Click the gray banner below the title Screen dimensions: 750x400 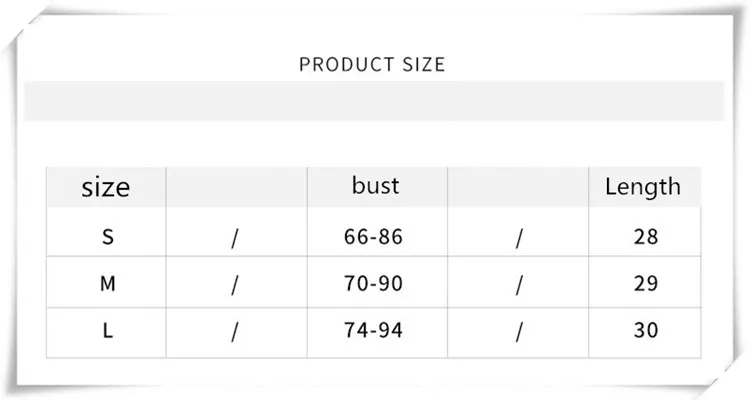click(374, 101)
